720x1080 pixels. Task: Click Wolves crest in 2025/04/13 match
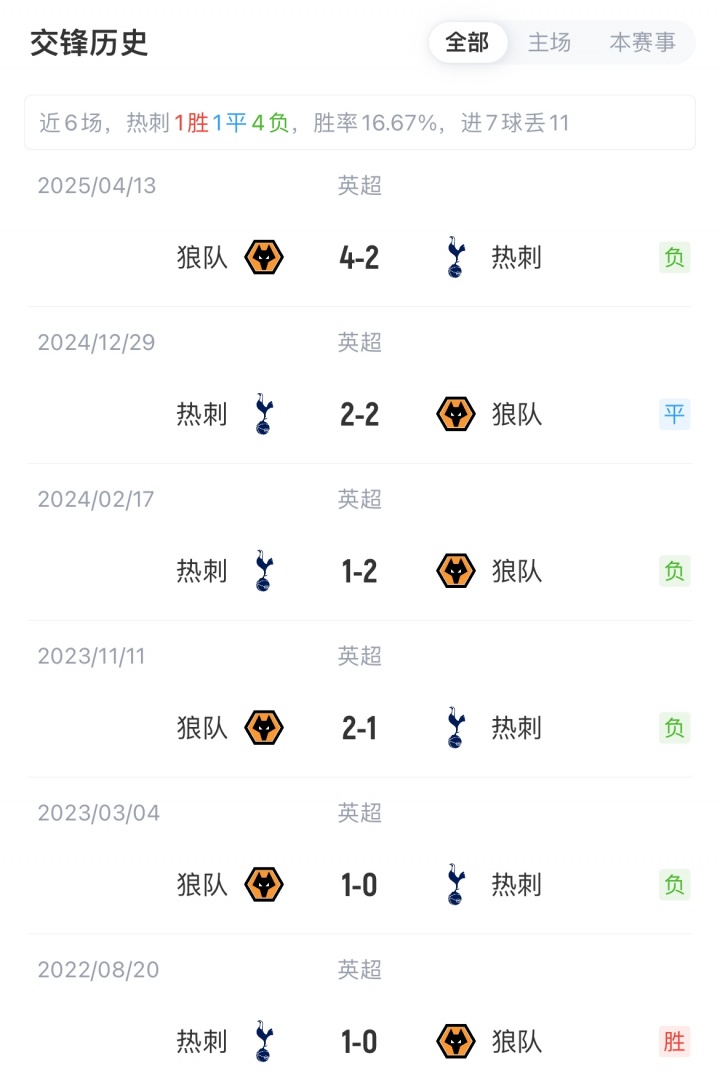pos(264,258)
